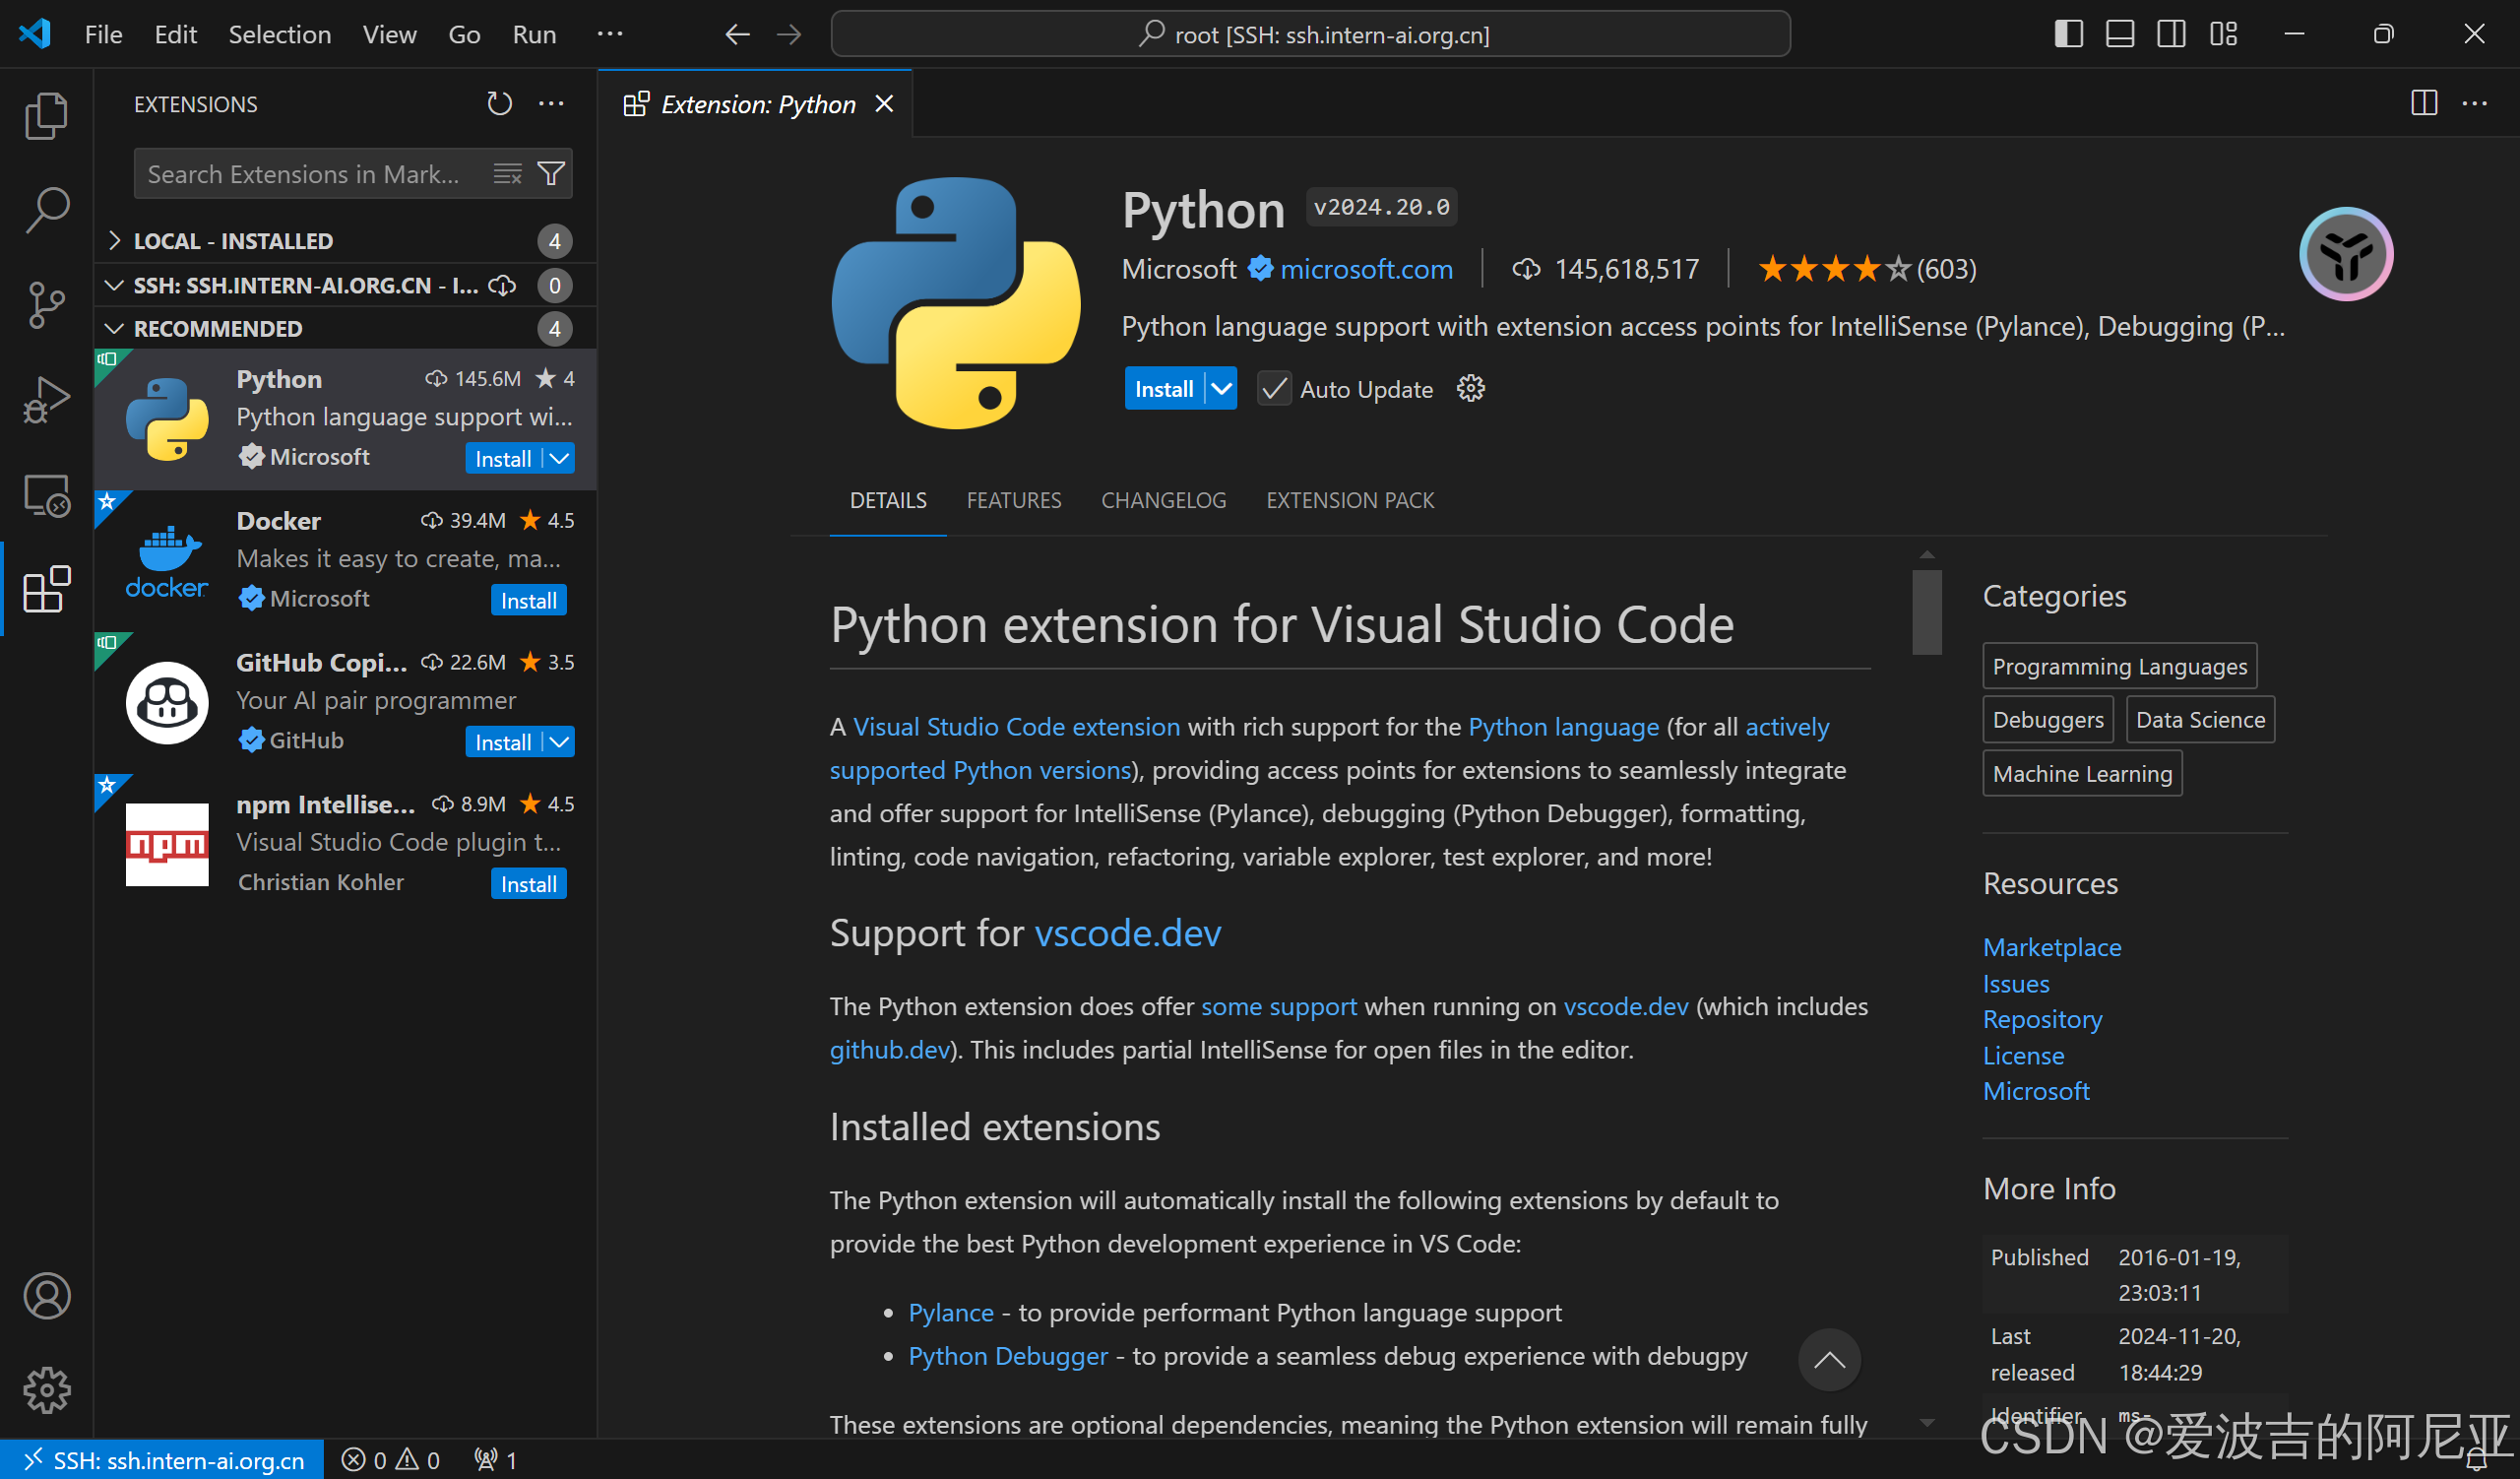Open the Selection menu

point(279,34)
